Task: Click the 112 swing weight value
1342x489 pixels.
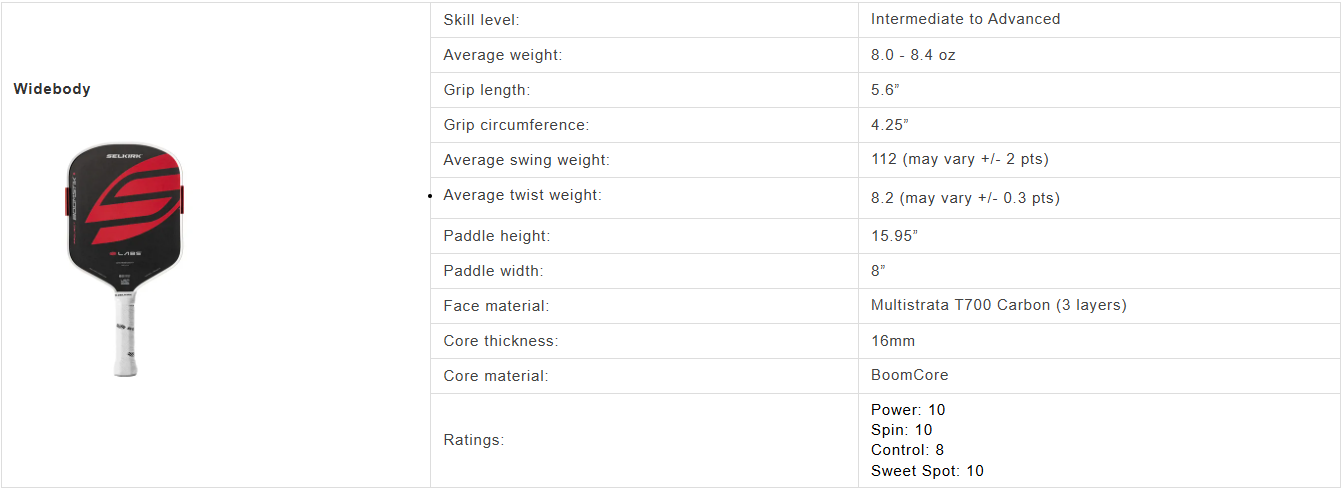Action: (x=959, y=159)
